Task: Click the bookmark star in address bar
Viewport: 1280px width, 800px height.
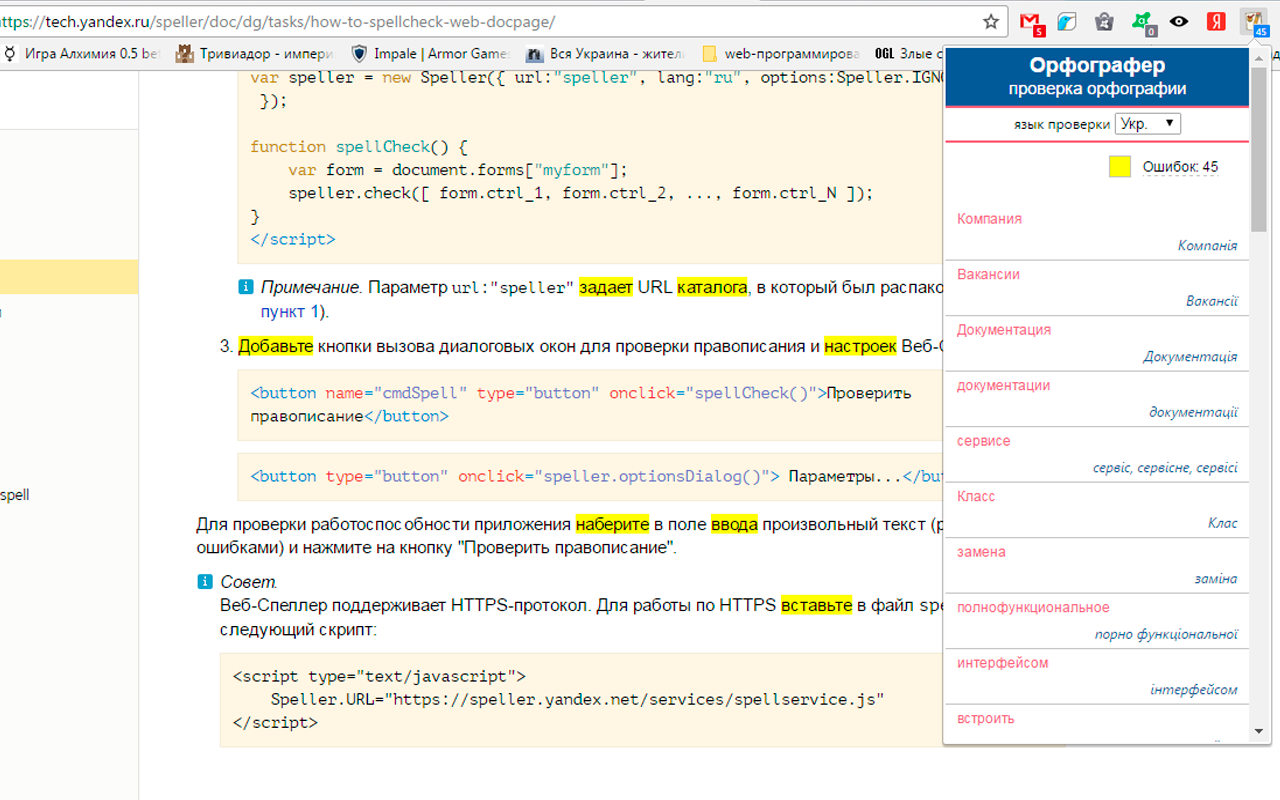Action: [991, 21]
